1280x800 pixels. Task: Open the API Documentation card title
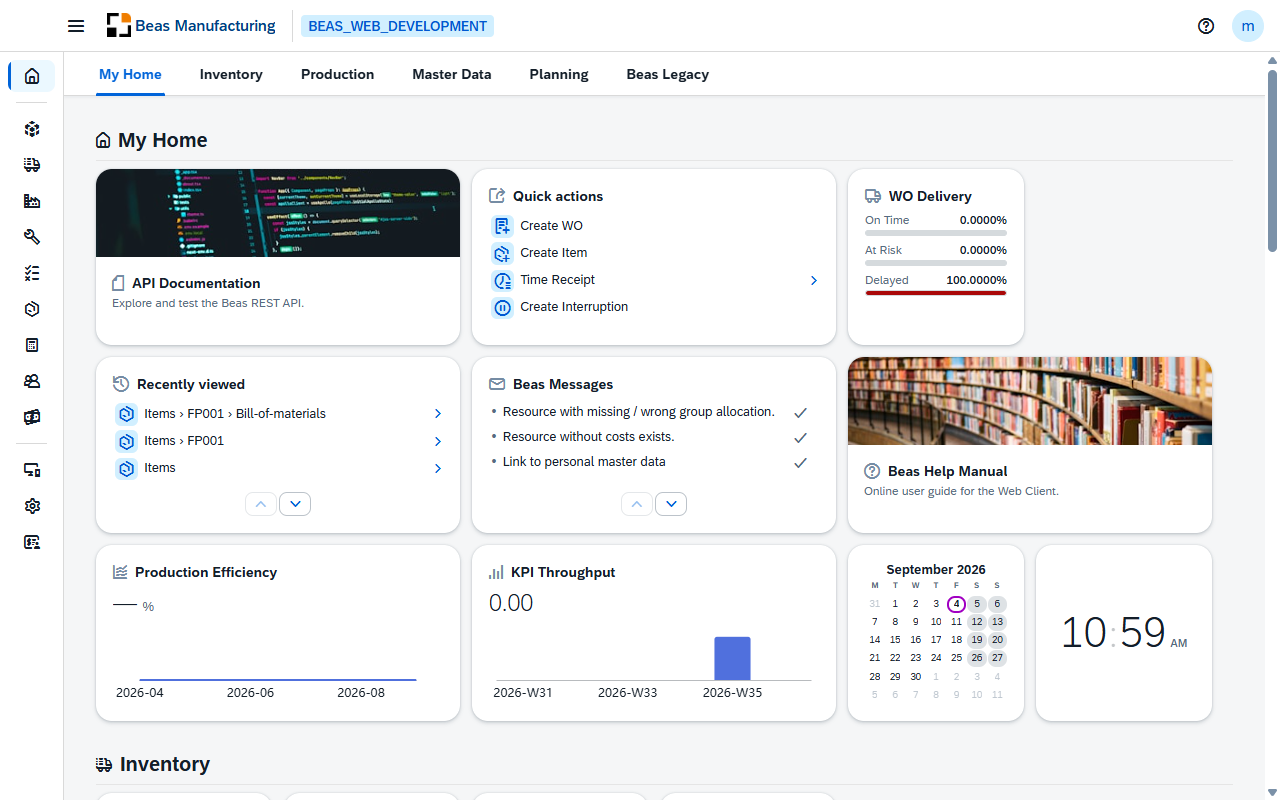[196, 283]
